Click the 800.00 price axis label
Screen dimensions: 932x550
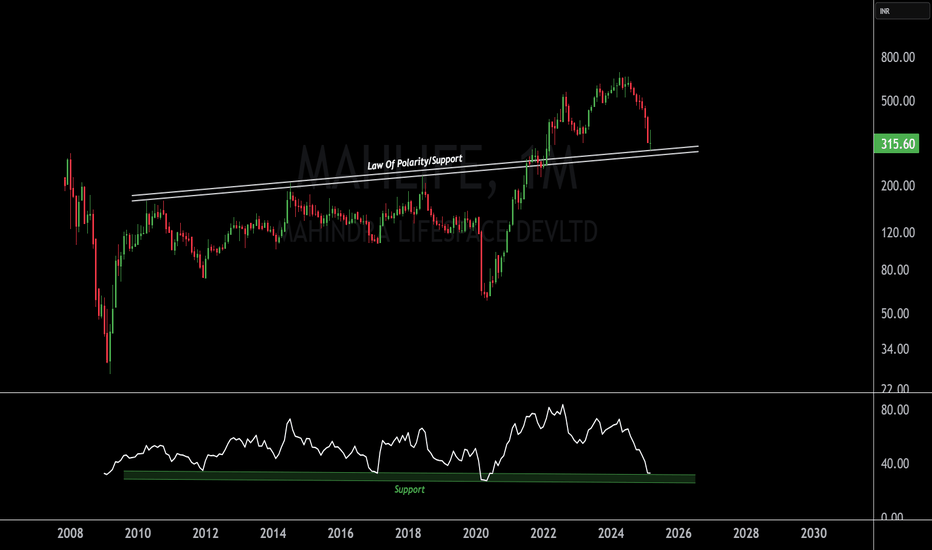point(898,57)
